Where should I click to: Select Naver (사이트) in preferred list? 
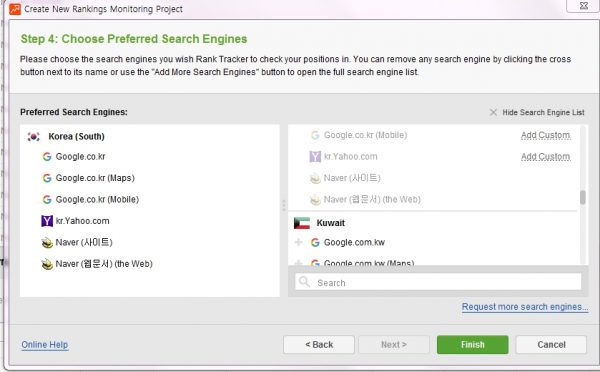tap(84, 242)
